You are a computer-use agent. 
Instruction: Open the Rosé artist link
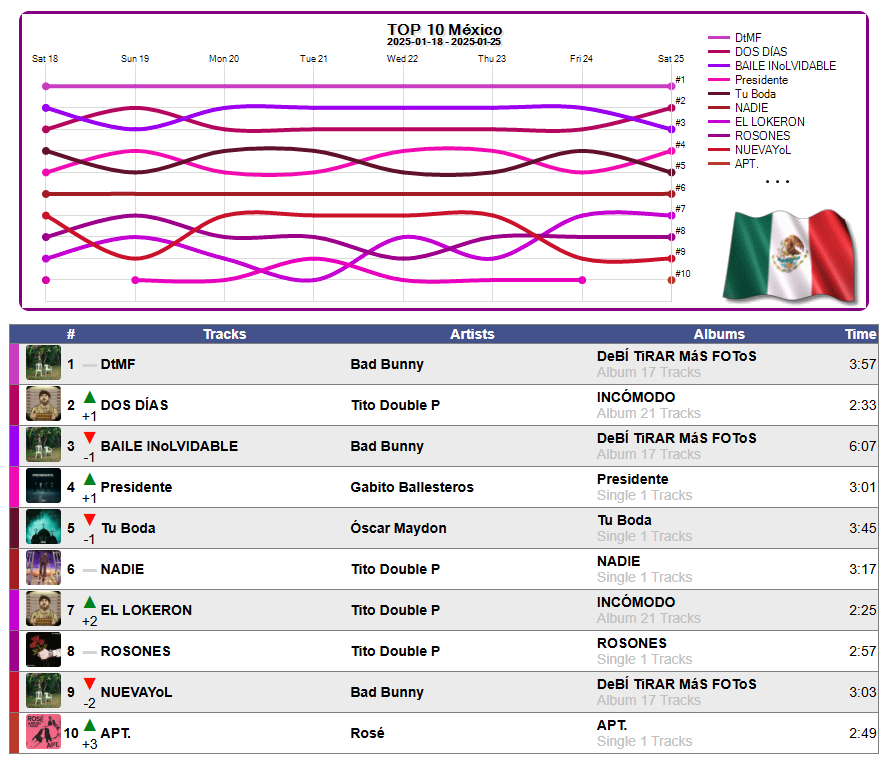click(x=367, y=733)
